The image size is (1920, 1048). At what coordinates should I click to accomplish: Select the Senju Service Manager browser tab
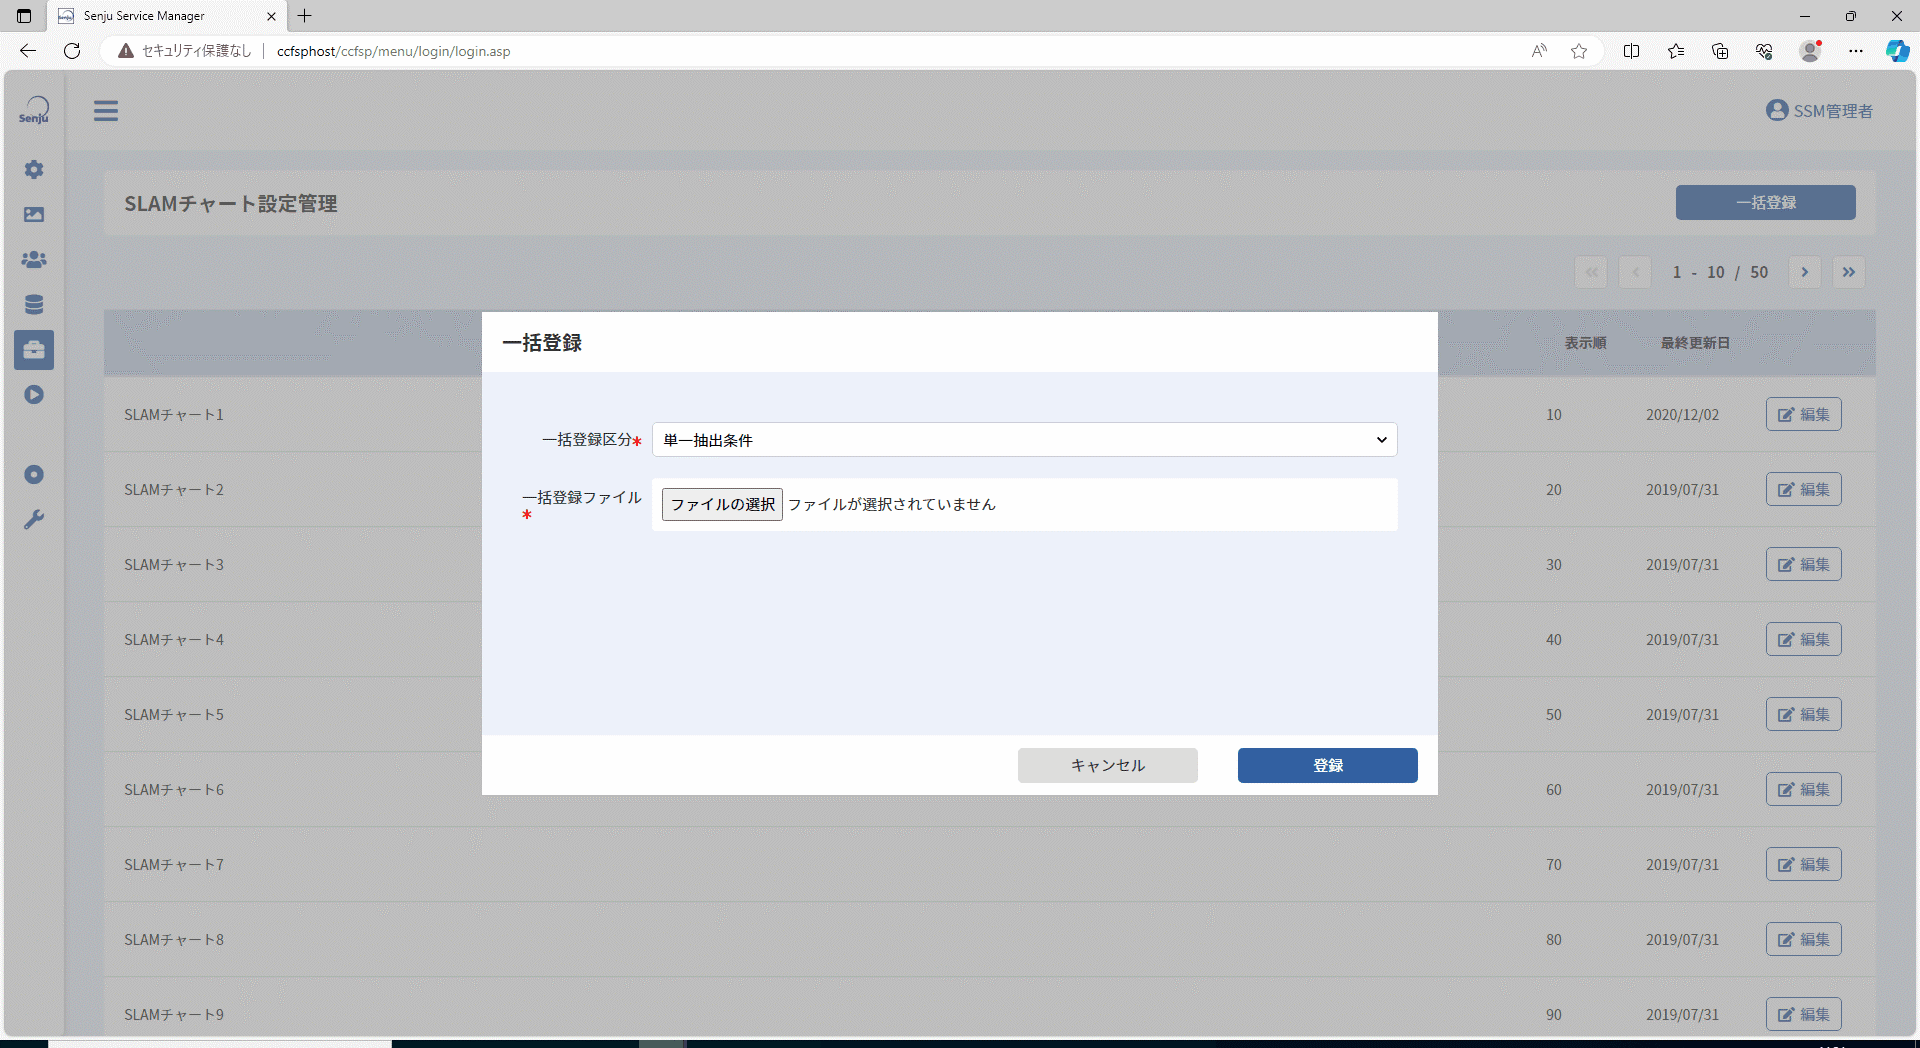[166, 16]
